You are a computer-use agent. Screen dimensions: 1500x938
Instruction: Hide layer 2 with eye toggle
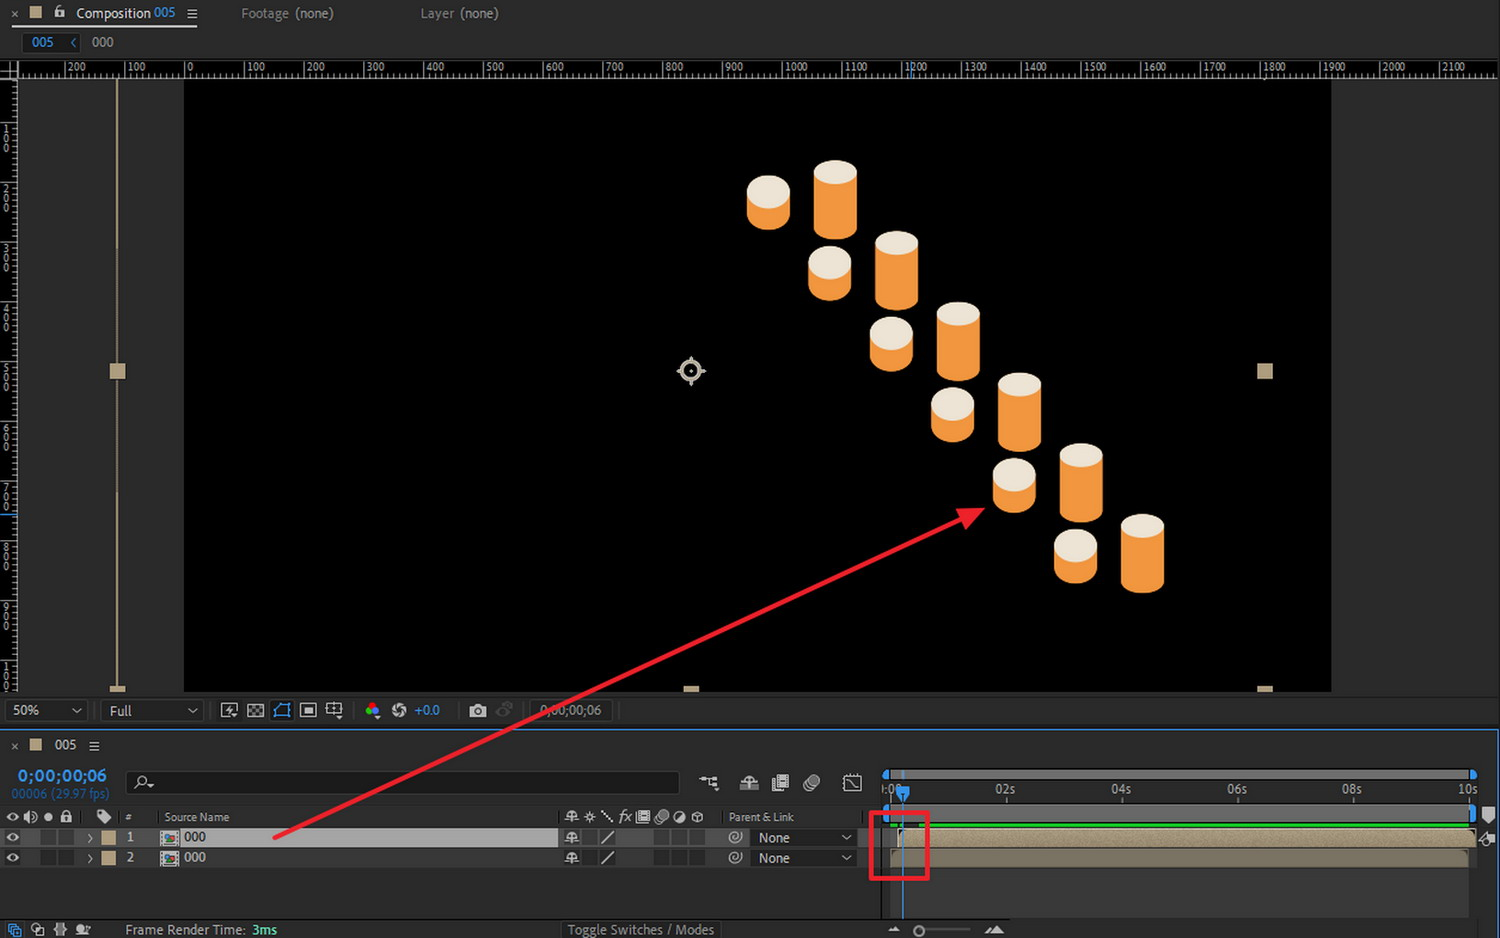[x=13, y=858]
